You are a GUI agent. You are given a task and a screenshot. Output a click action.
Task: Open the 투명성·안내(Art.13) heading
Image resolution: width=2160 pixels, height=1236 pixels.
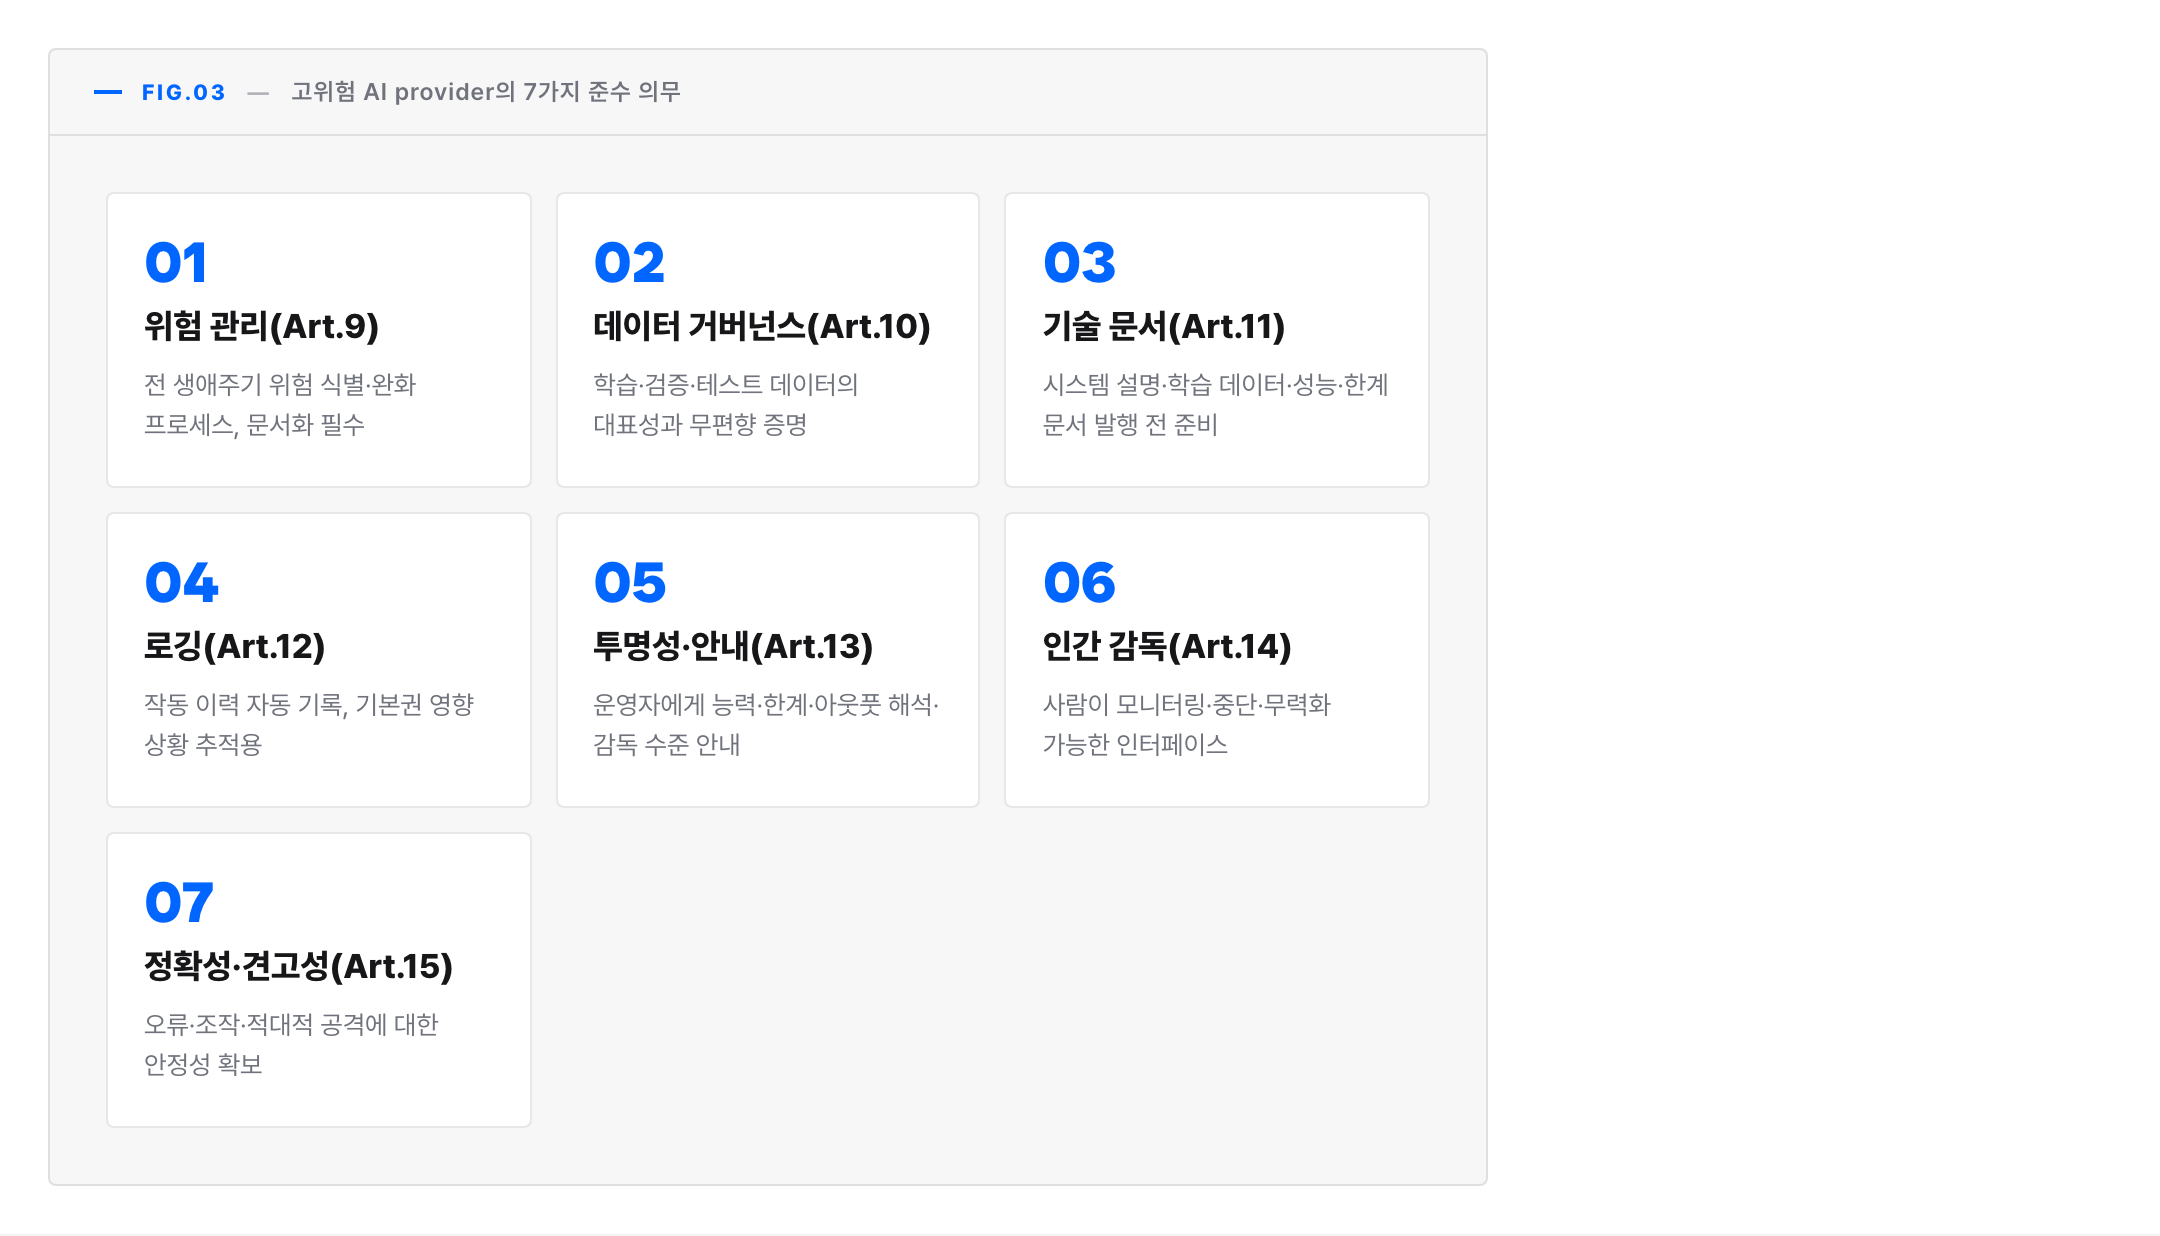click(x=733, y=646)
